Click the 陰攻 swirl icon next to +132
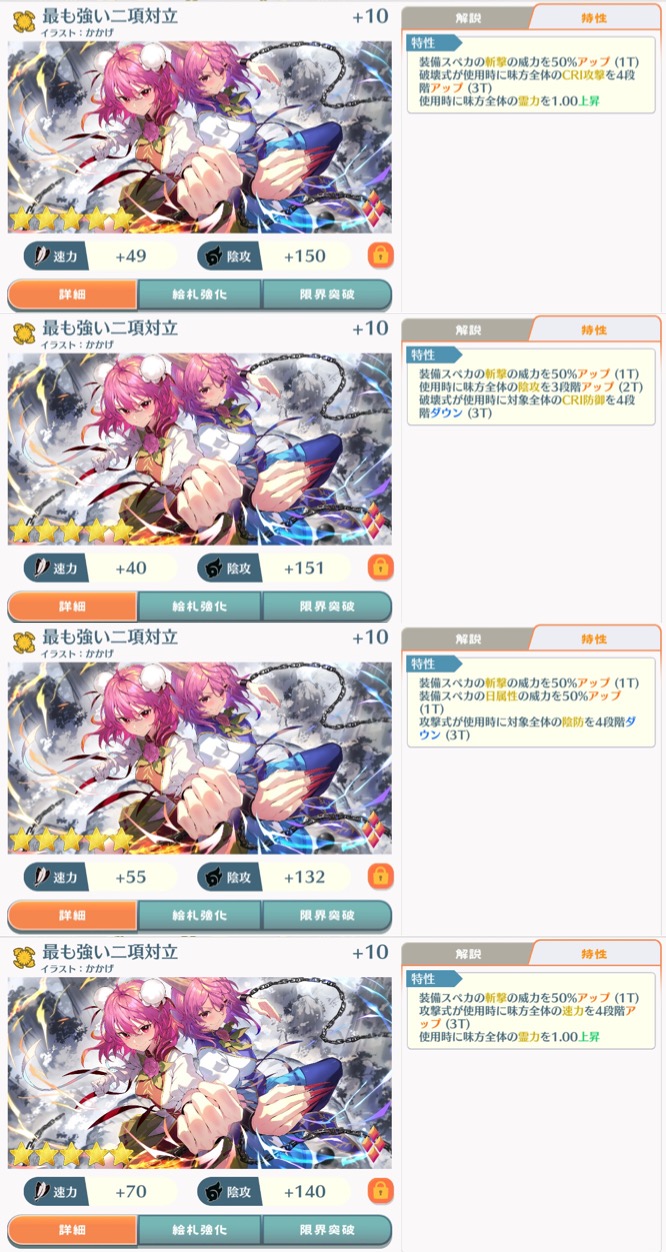This screenshot has height=1252, width=666. [214, 878]
